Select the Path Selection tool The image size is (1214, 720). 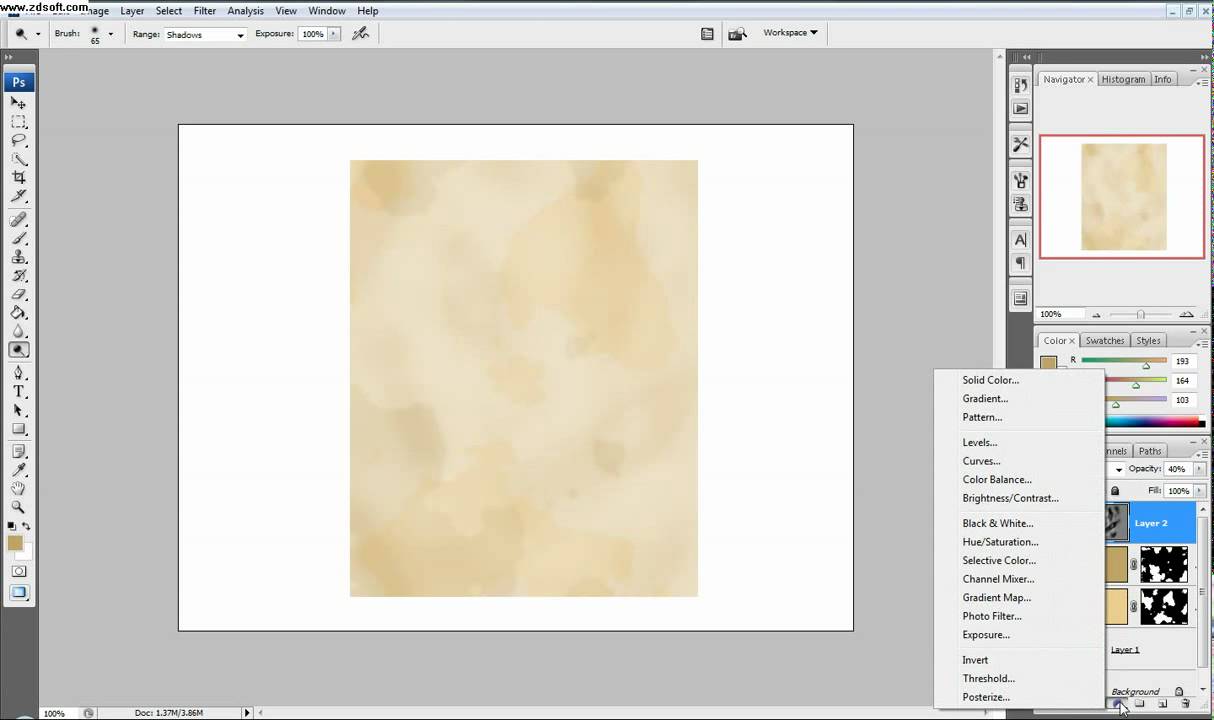click(x=18, y=410)
